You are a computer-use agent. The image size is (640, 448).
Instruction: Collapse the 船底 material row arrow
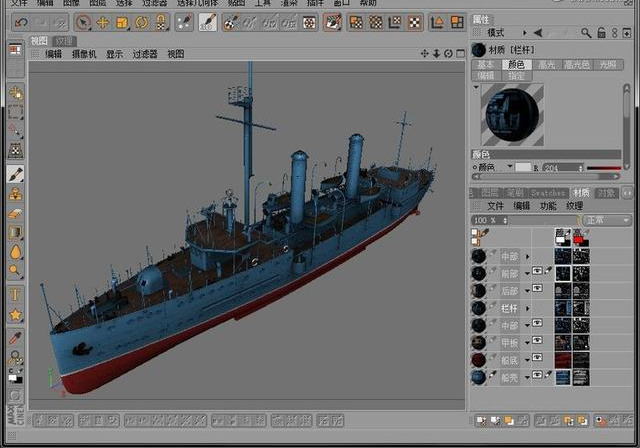pyautogui.click(x=527, y=360)
